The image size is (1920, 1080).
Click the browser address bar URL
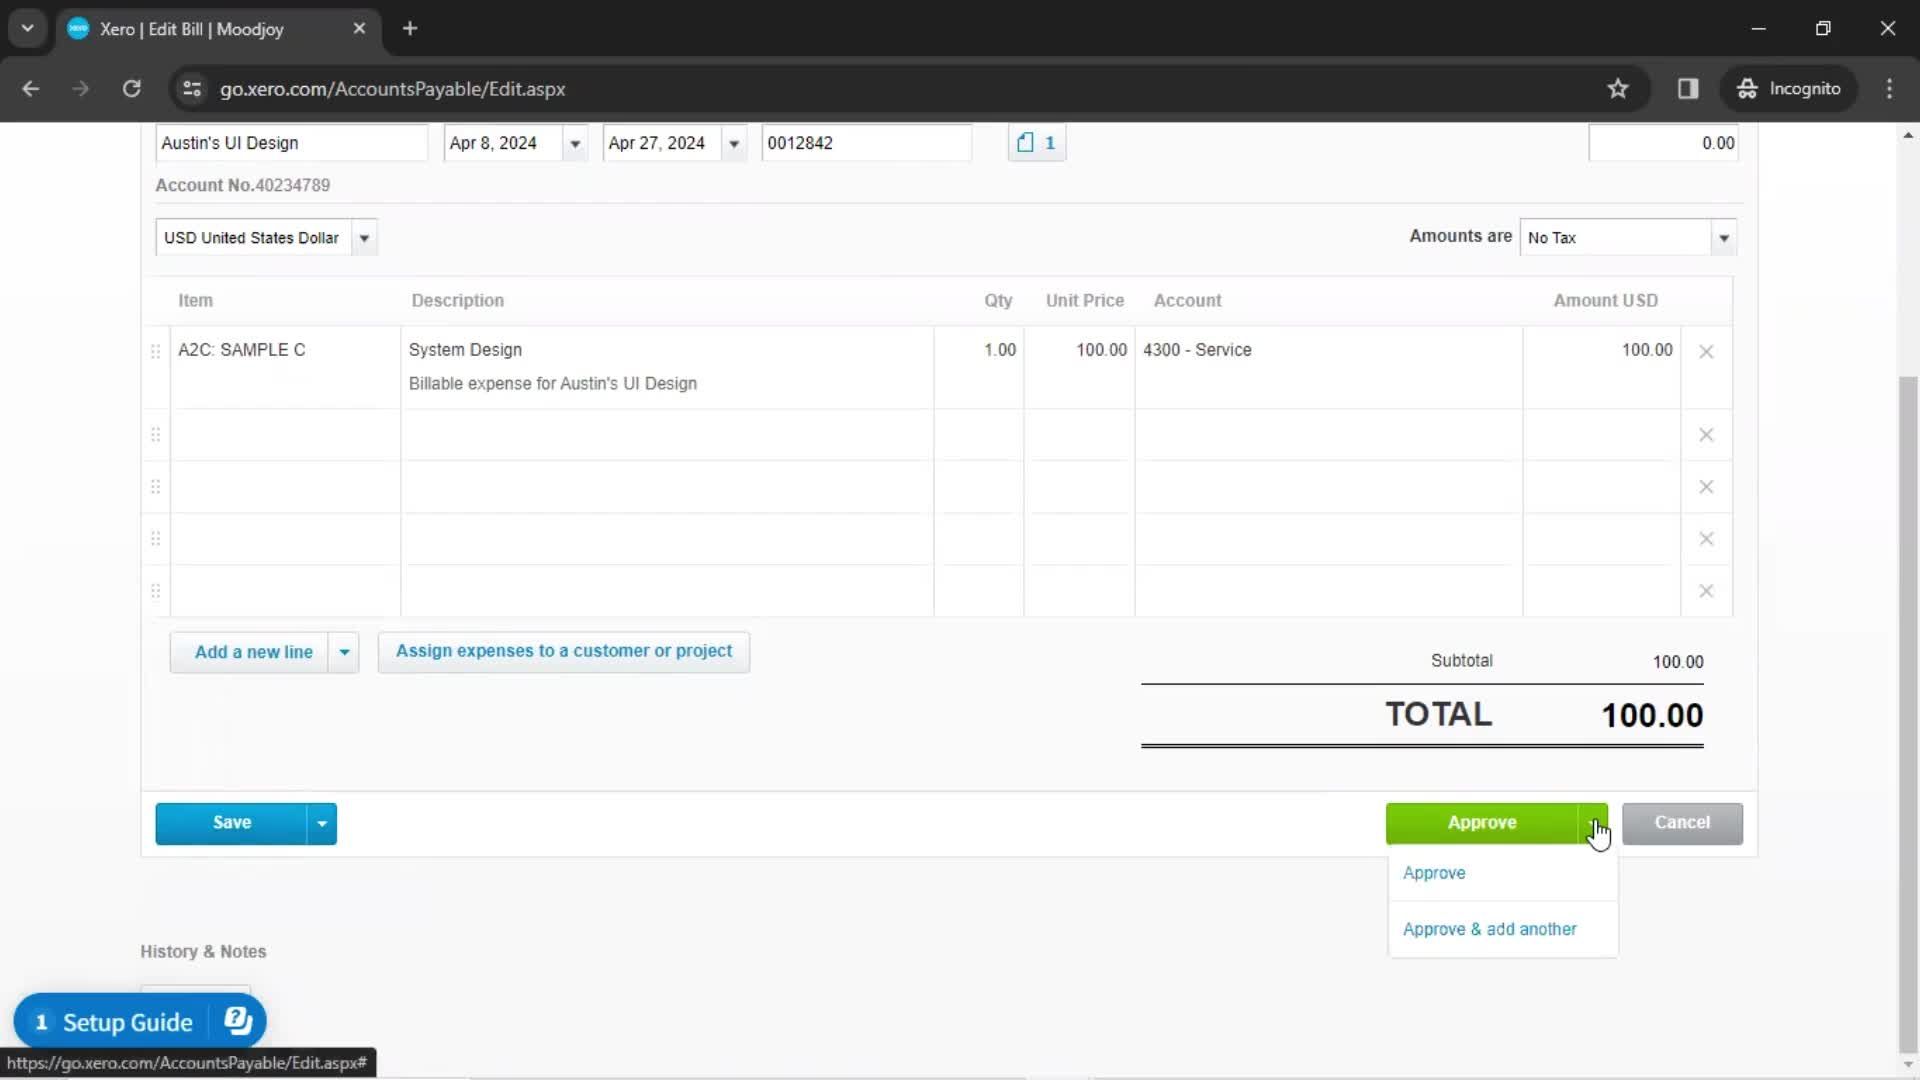tap(392, 89)
